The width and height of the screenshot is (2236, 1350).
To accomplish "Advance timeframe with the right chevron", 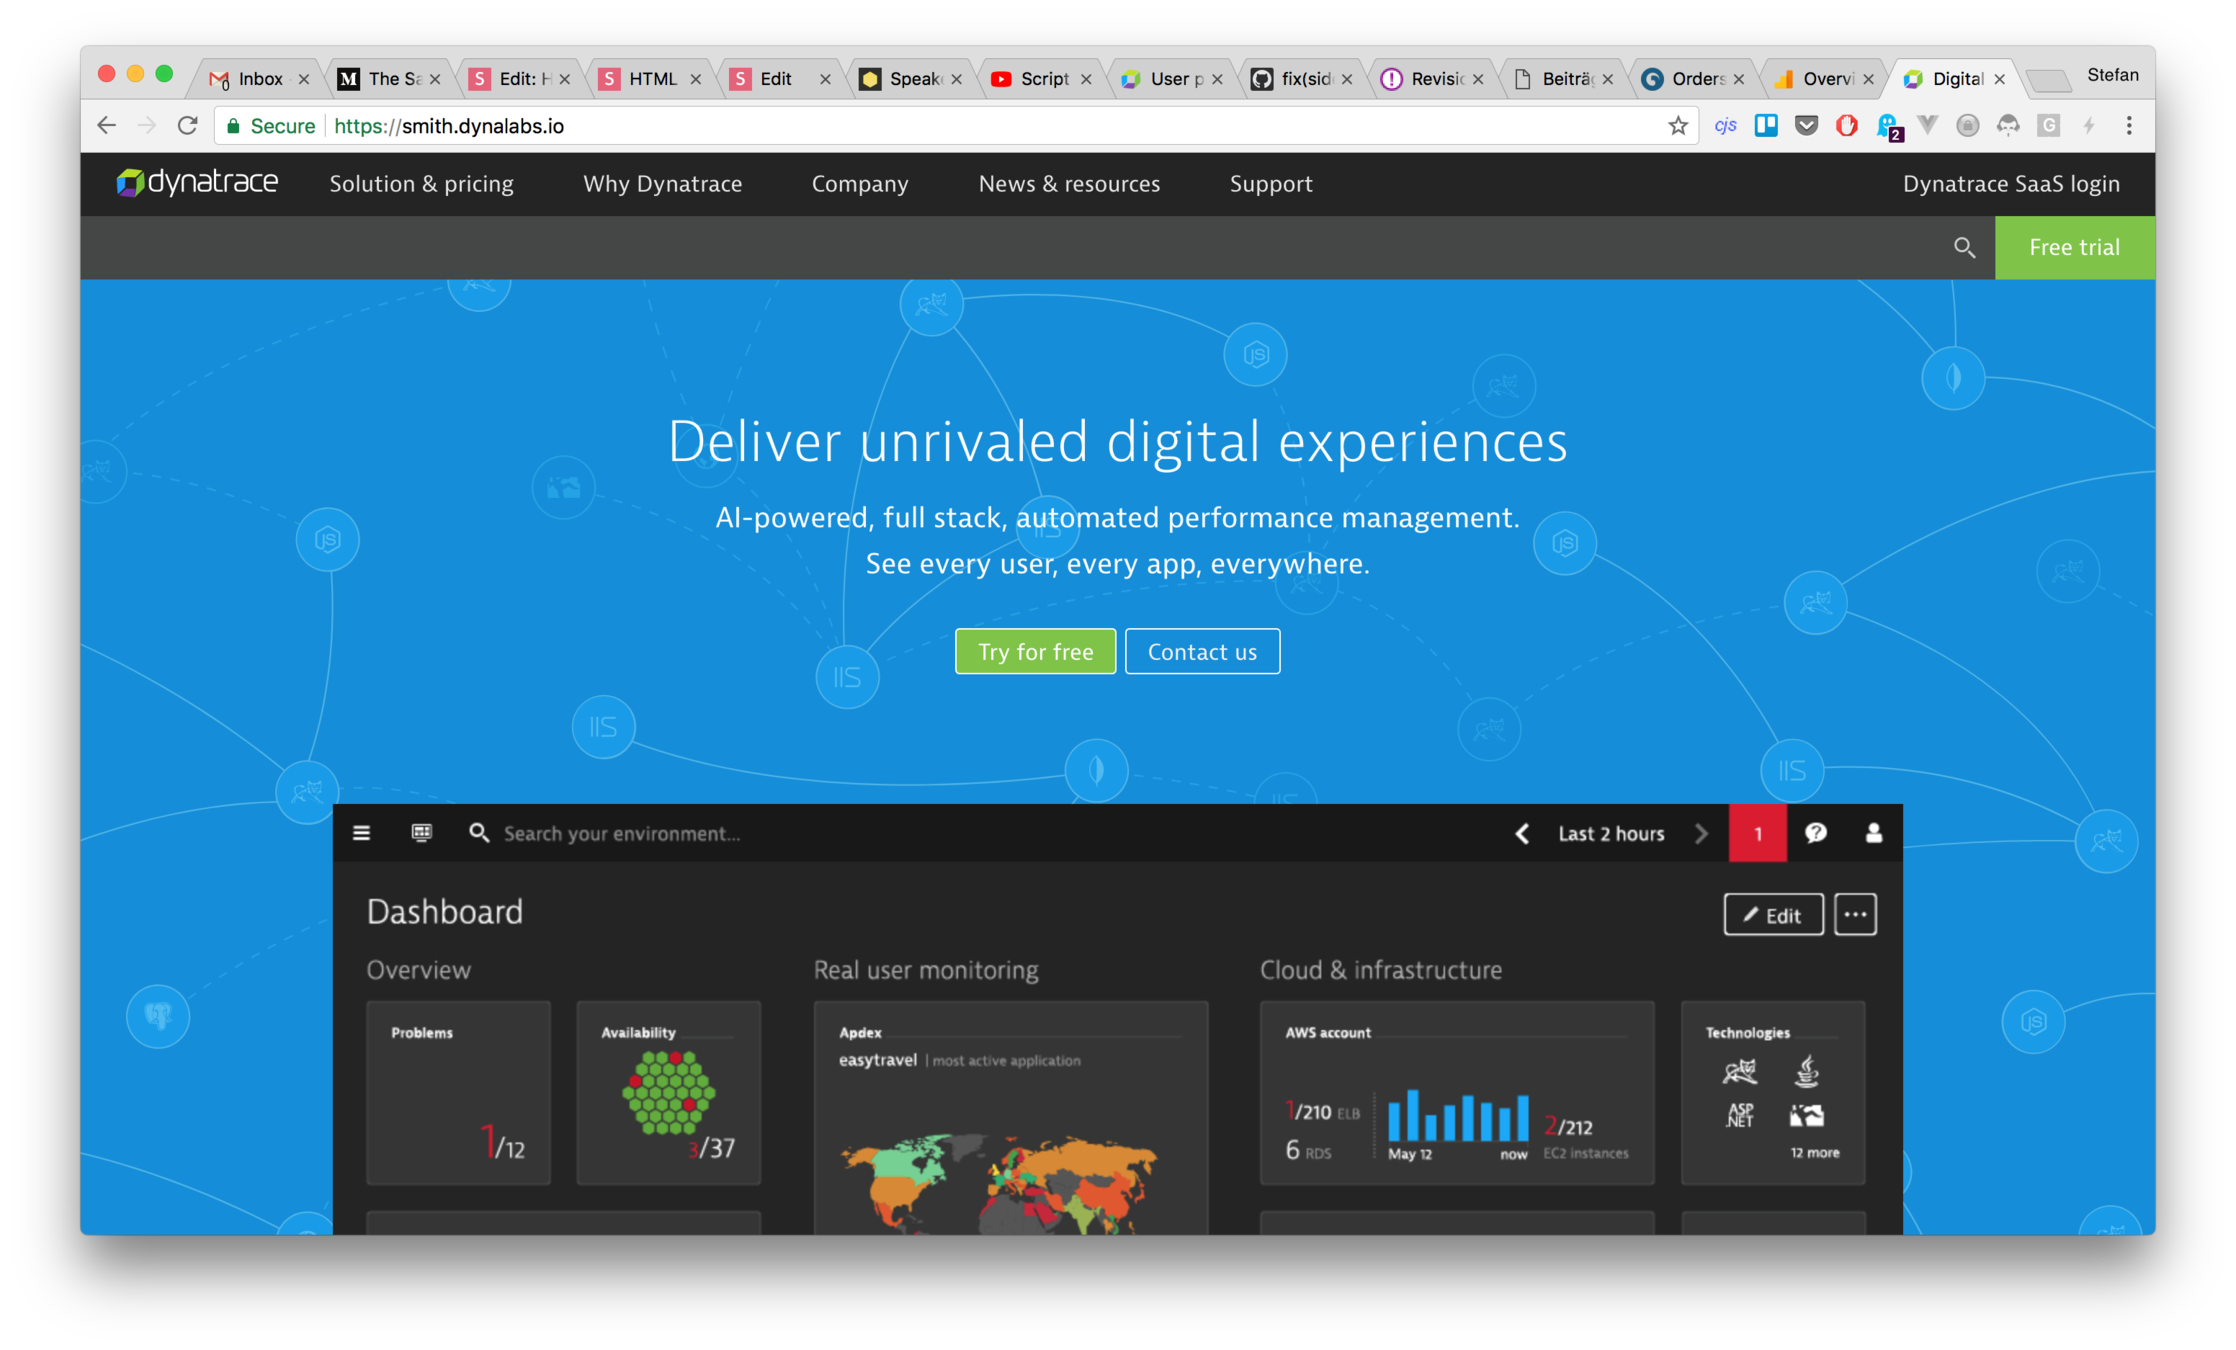I will coord(1701,833).
